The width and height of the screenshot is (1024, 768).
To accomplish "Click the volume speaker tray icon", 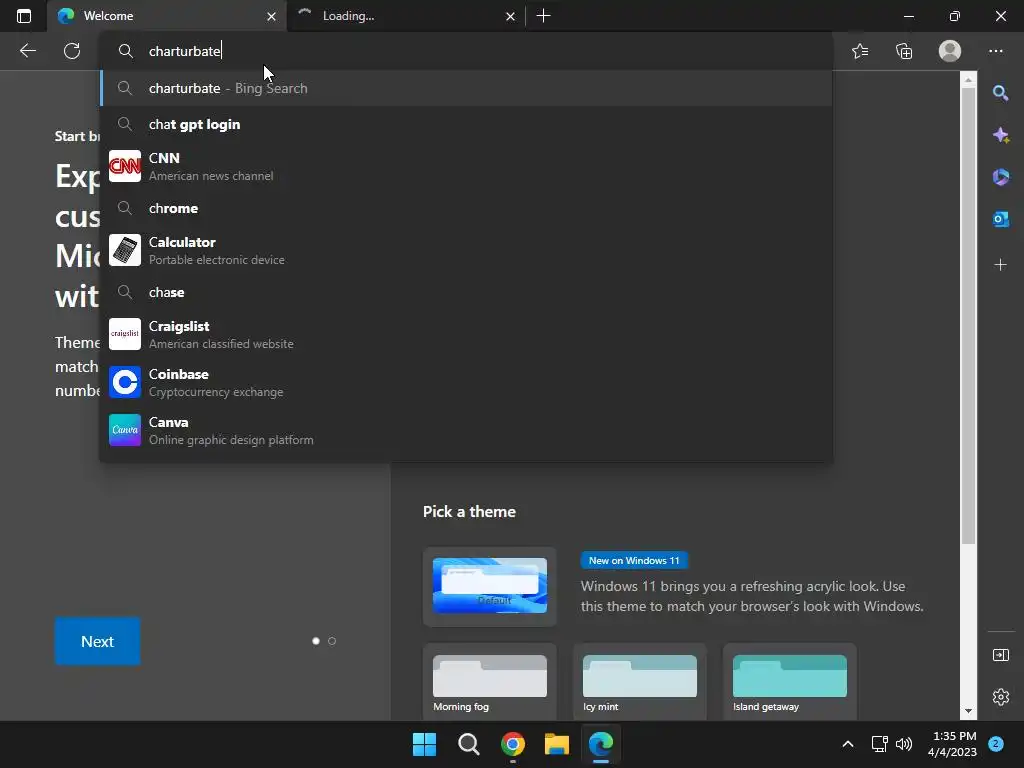I will (x=904, y=744).
